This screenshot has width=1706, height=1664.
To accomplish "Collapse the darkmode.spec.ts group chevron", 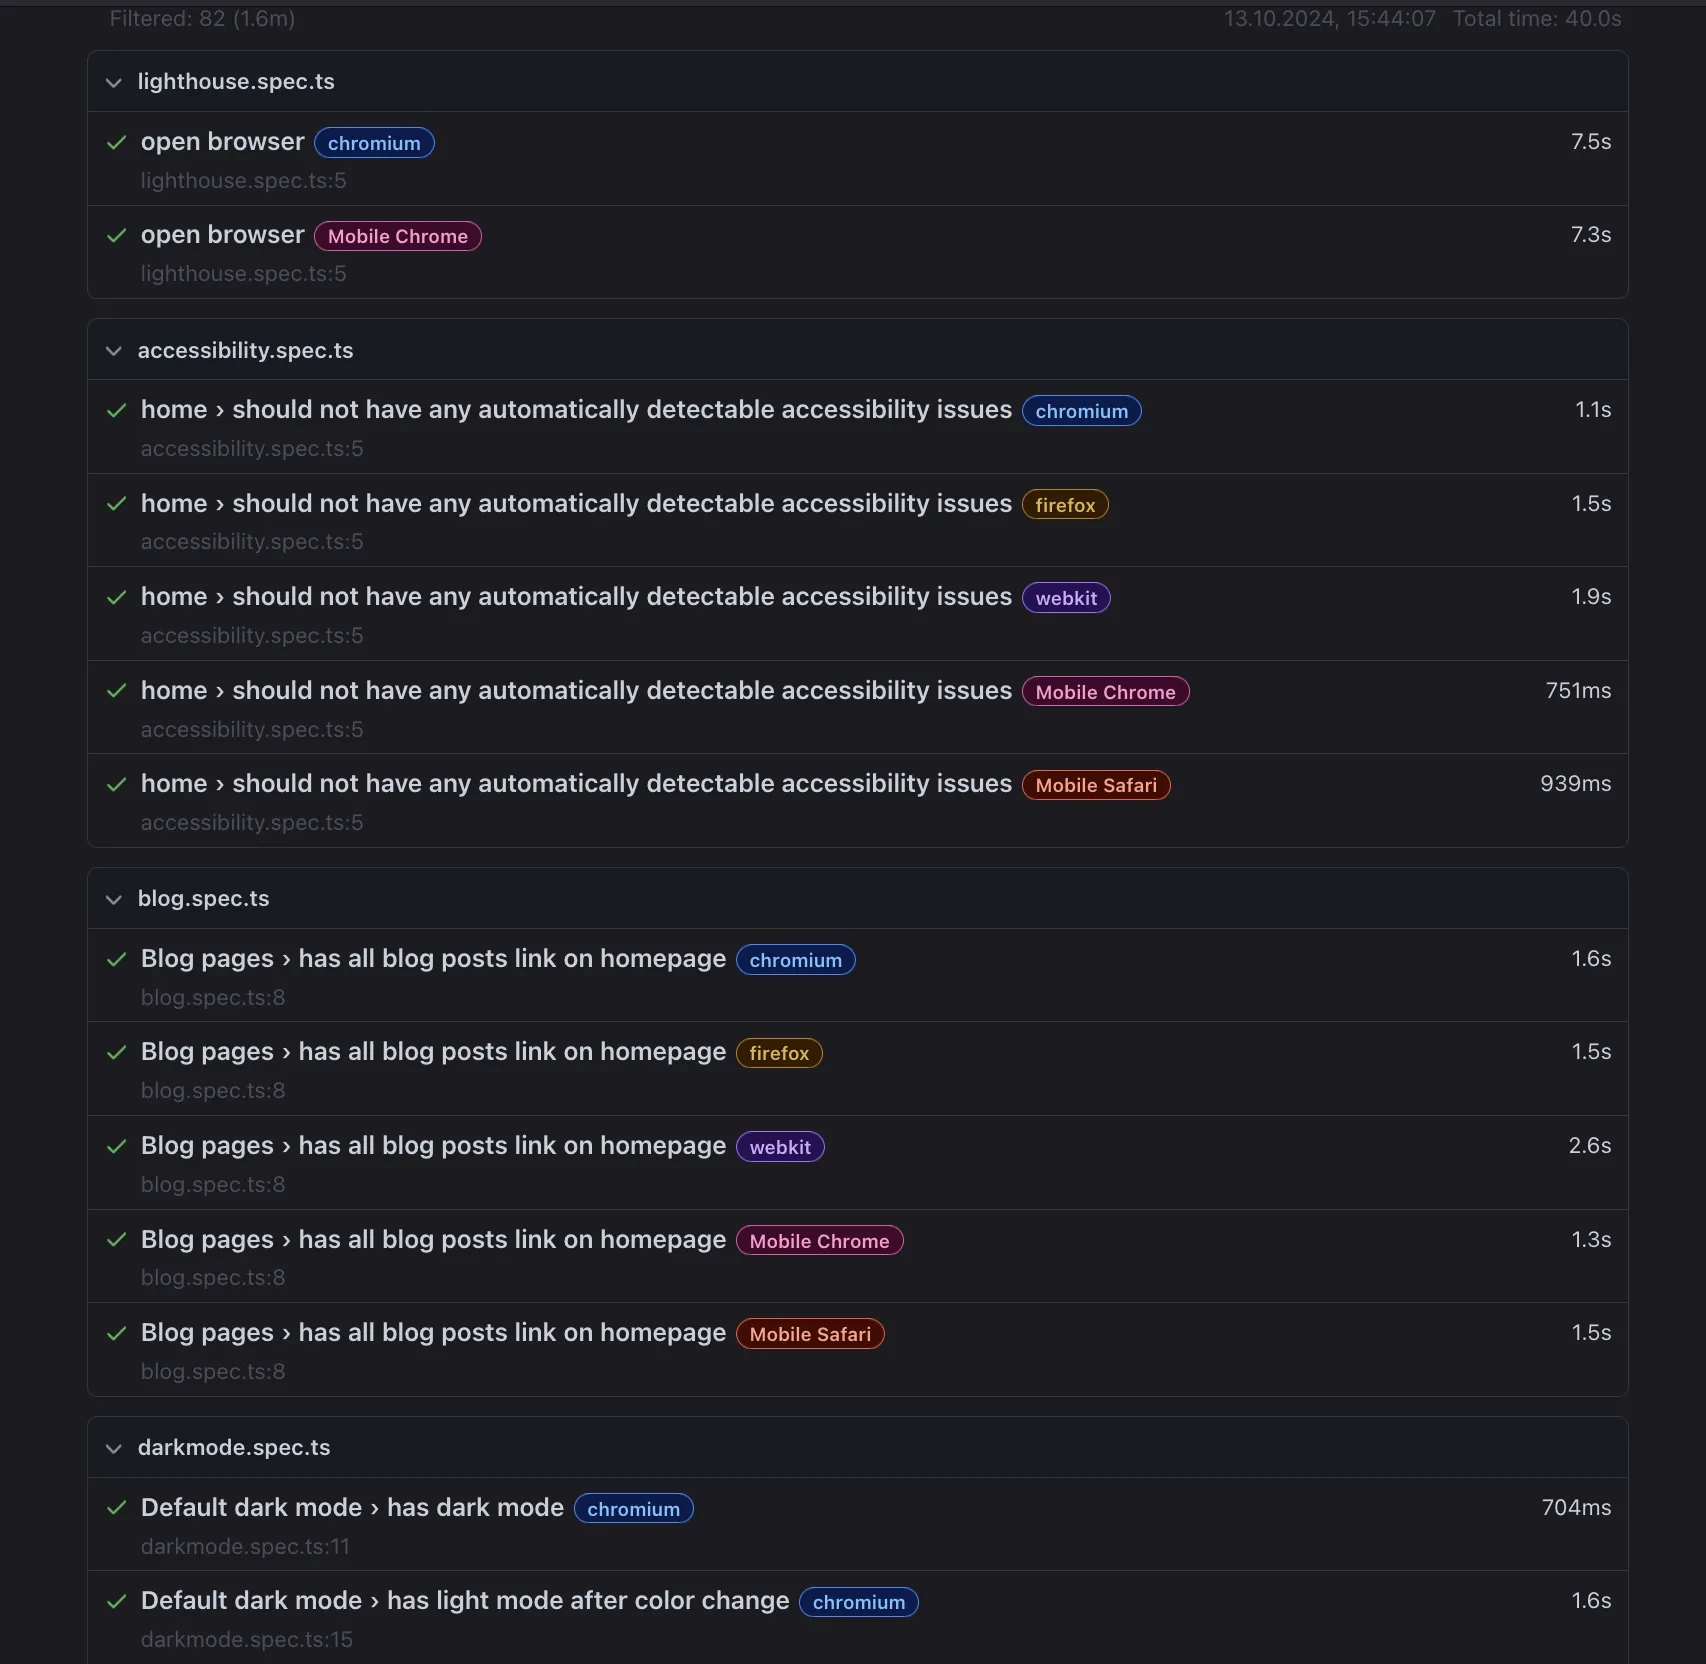I will tap(114, 1448).
